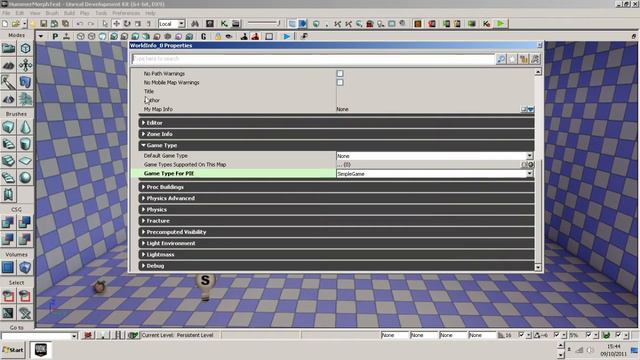
Task: Click the Open Level folder icon
Action: [x=16, y=24]
